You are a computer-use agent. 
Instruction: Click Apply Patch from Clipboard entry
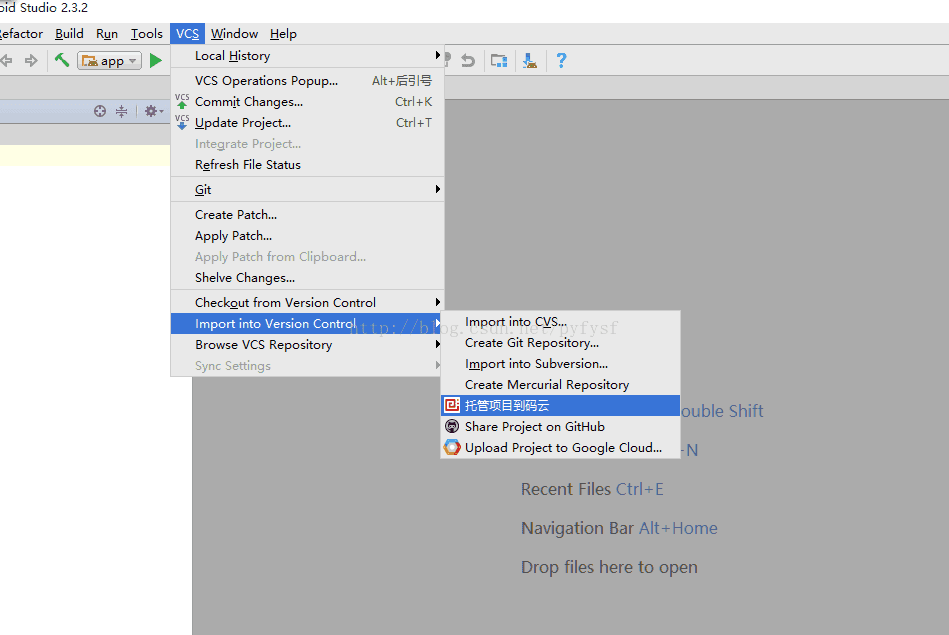[x=307, y=257]
